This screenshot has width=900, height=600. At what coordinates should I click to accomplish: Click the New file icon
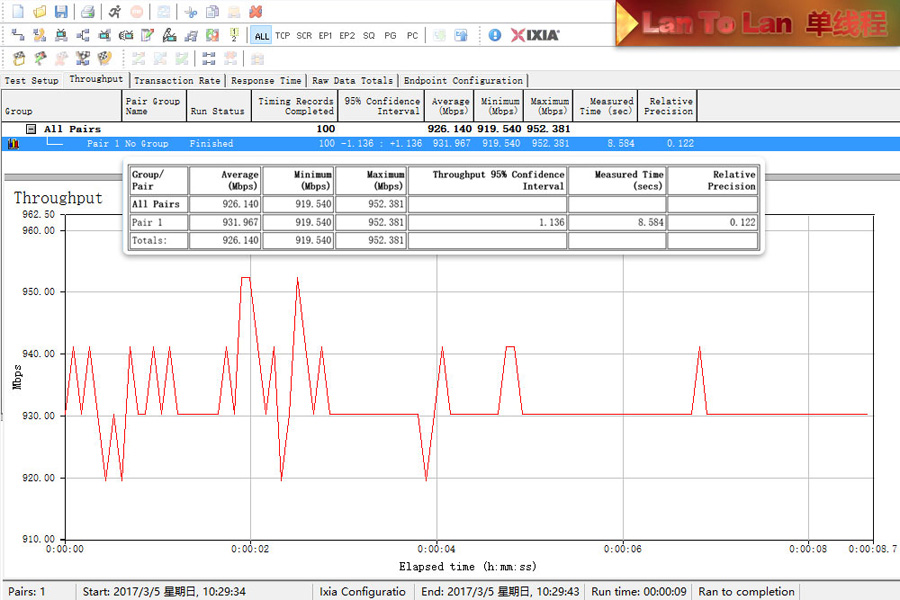pos(17,12)
